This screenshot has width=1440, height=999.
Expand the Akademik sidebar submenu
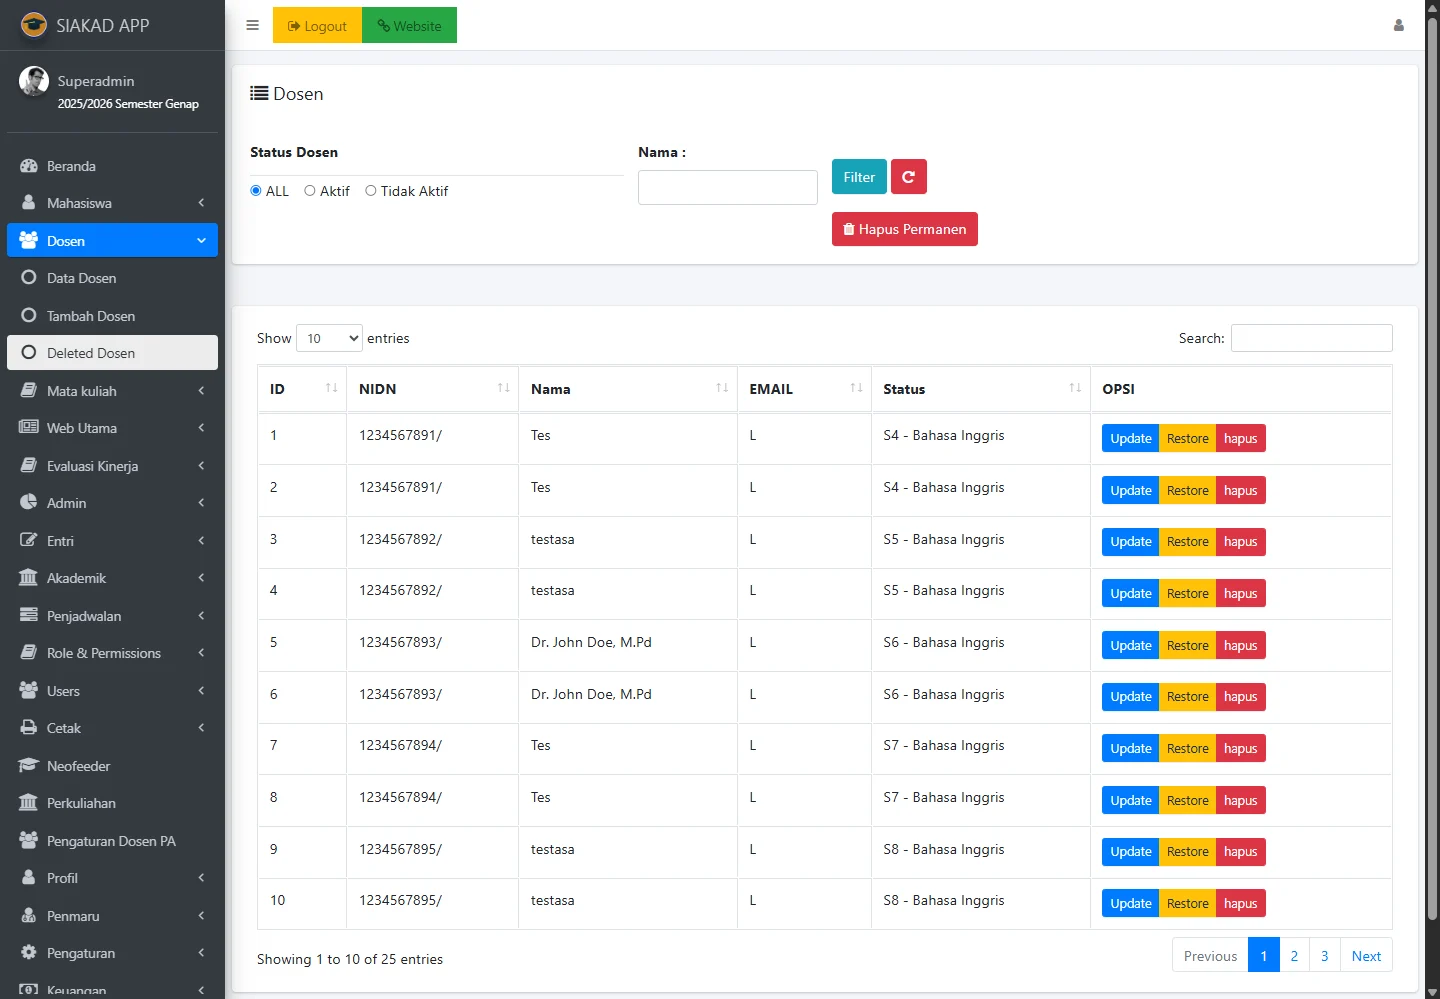pyautogui.click(x=112, y=578)
